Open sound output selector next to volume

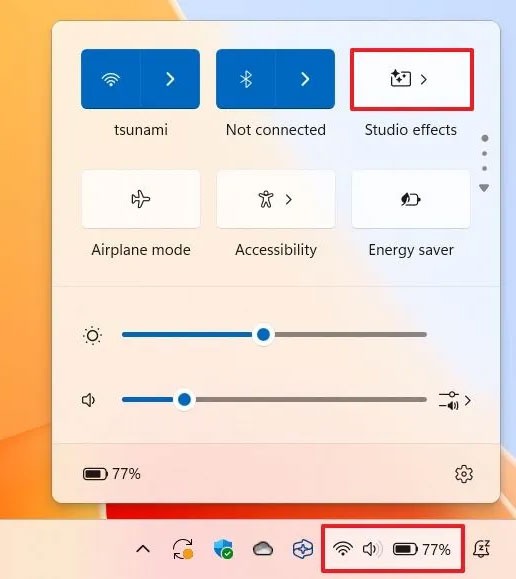coord(455,401)
